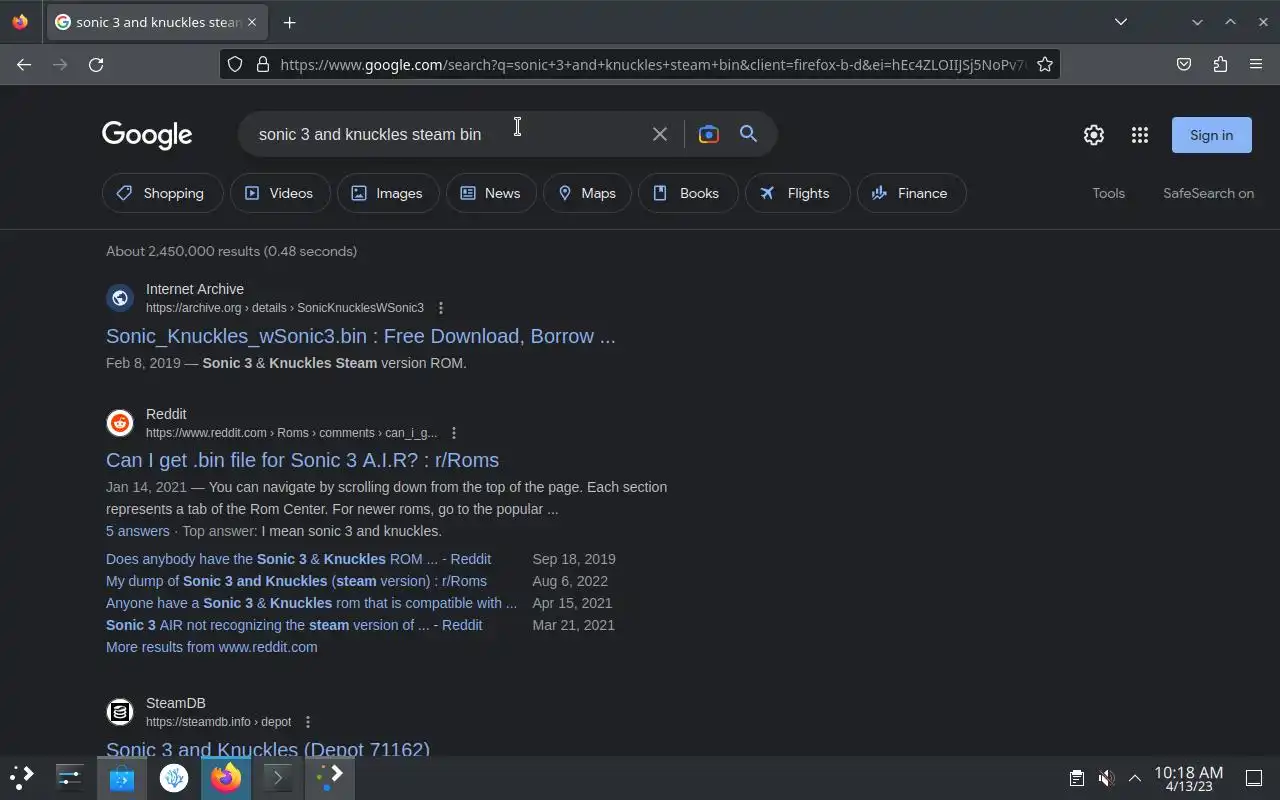This screenshot has width=1280, height=800.
Task: Filter results by Videos
Action: pos(280,193)
